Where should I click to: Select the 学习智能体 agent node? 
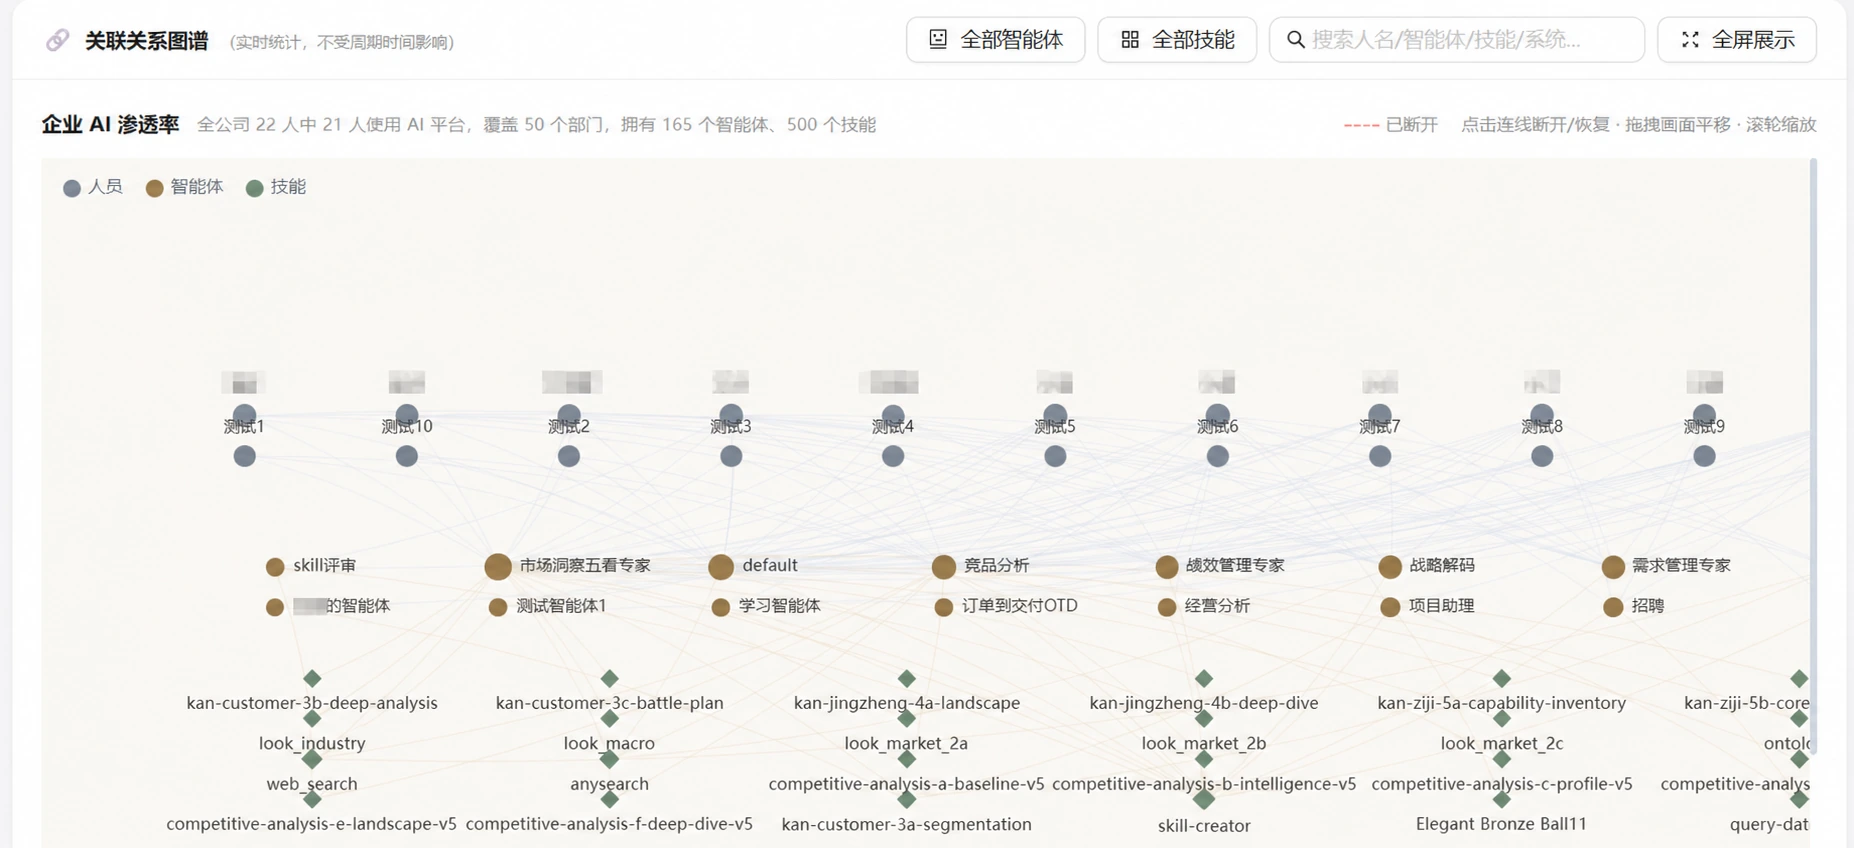coord(721,607)
